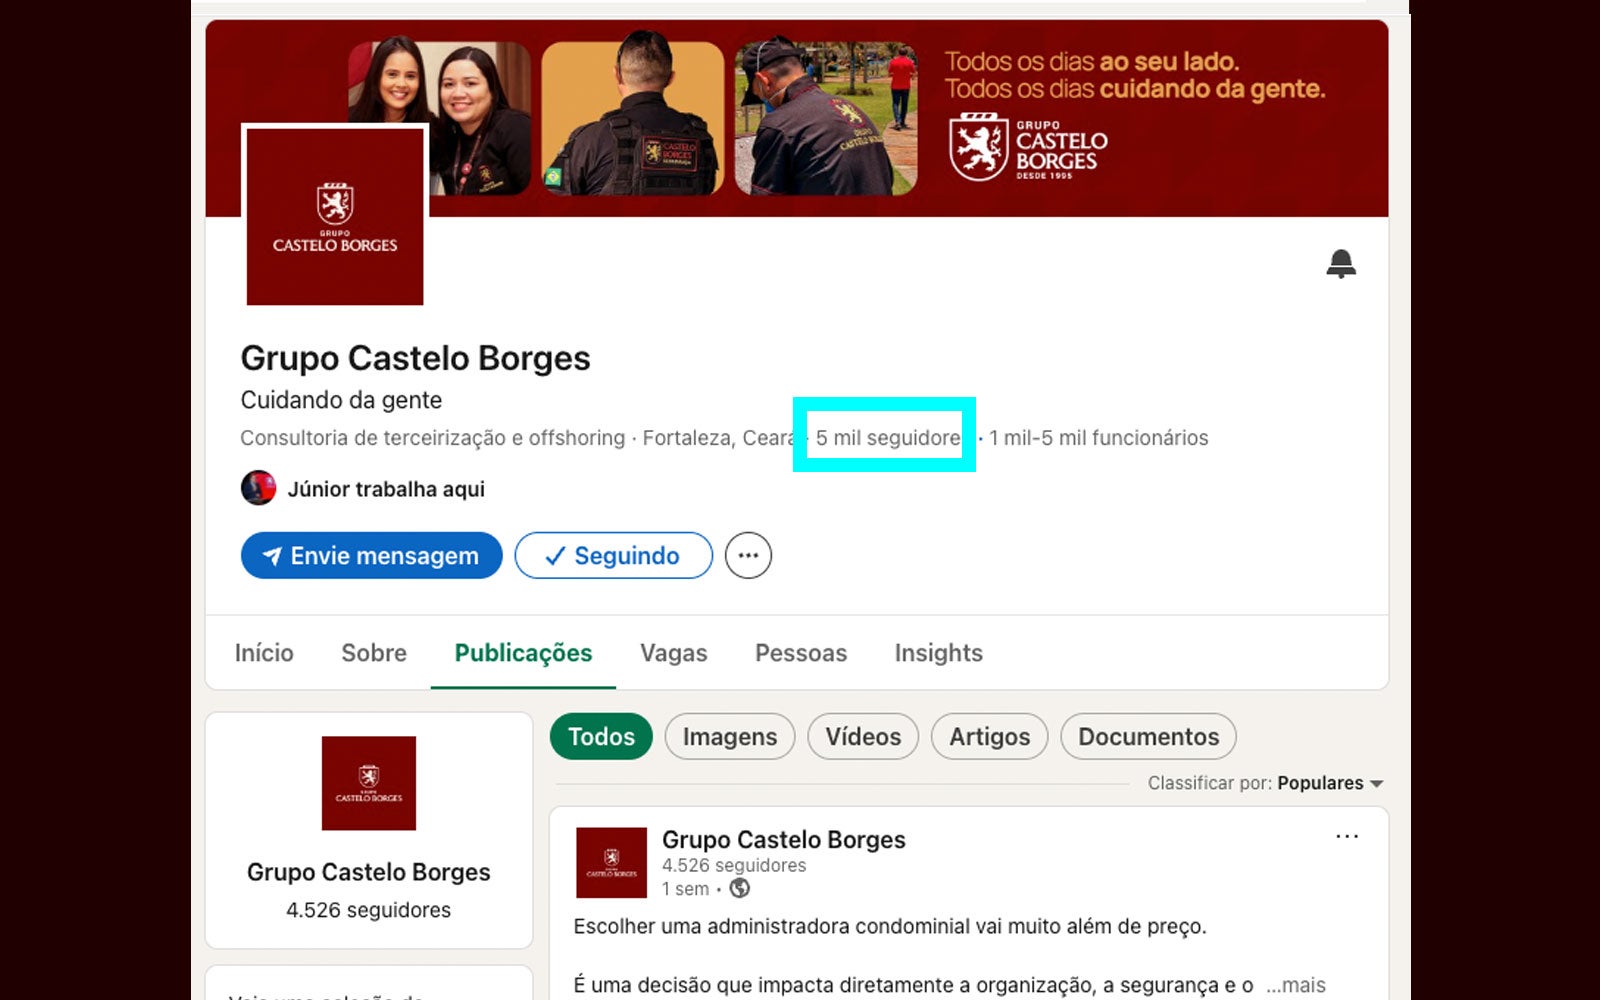Click 1 mil-5 mil funcionários link
Screen dimensions: 1600x1000
[x=1099, y=438]
